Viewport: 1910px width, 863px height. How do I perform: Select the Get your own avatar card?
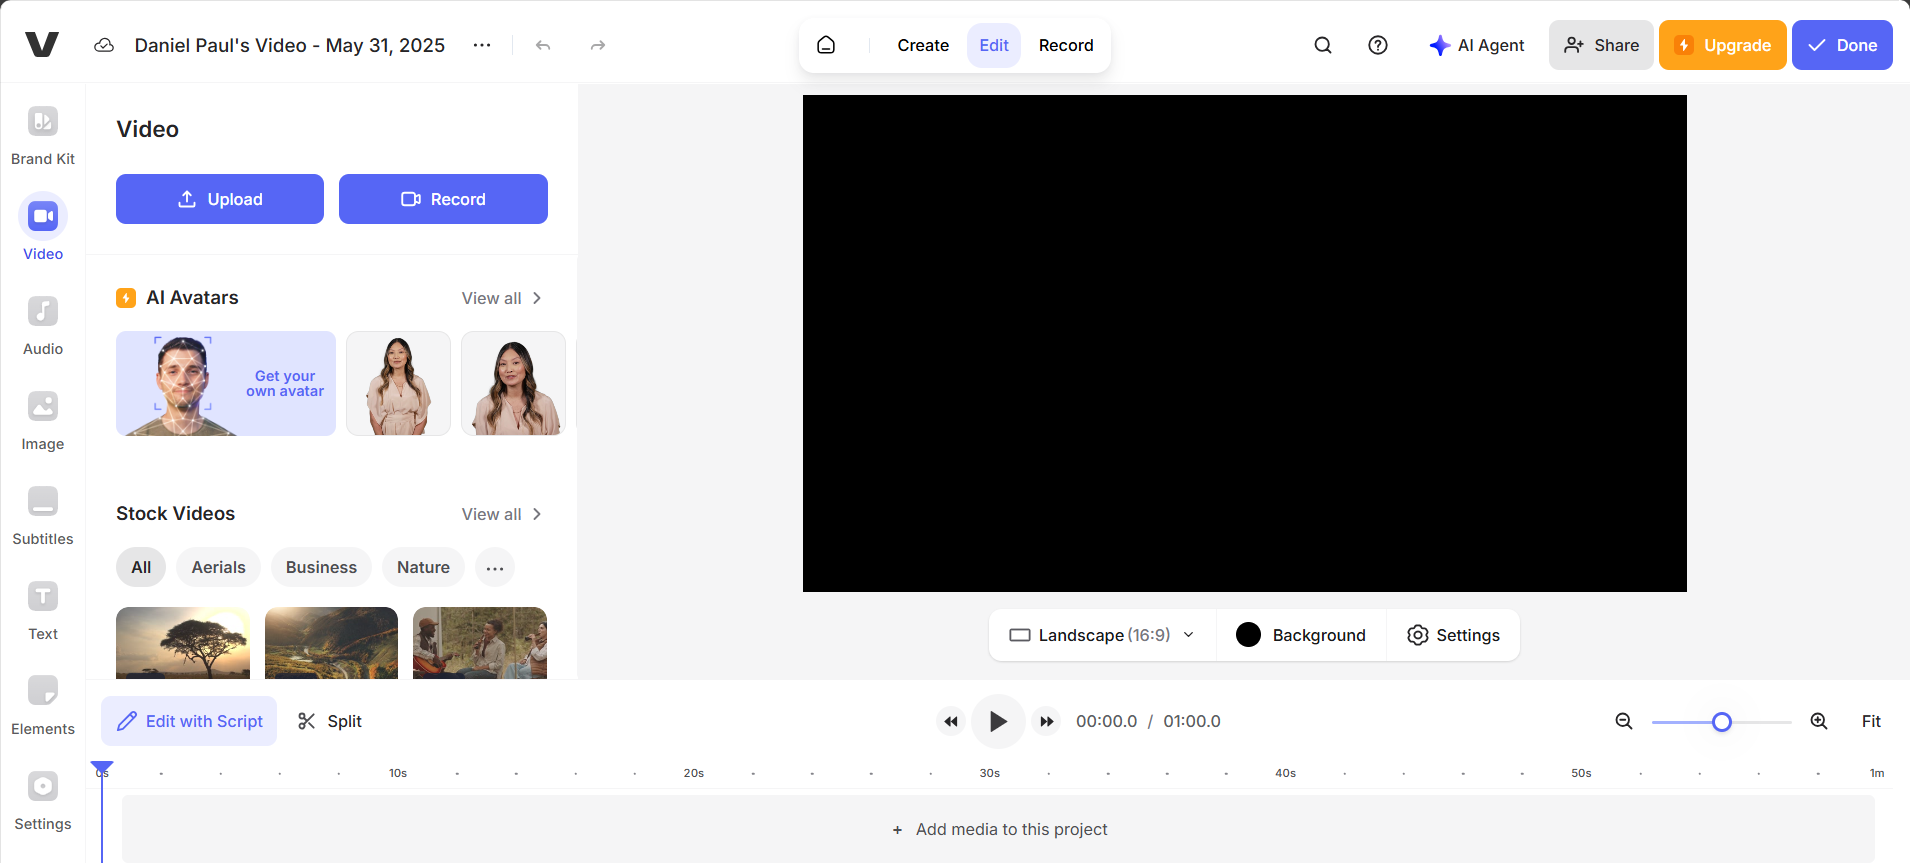click(226, 383)
